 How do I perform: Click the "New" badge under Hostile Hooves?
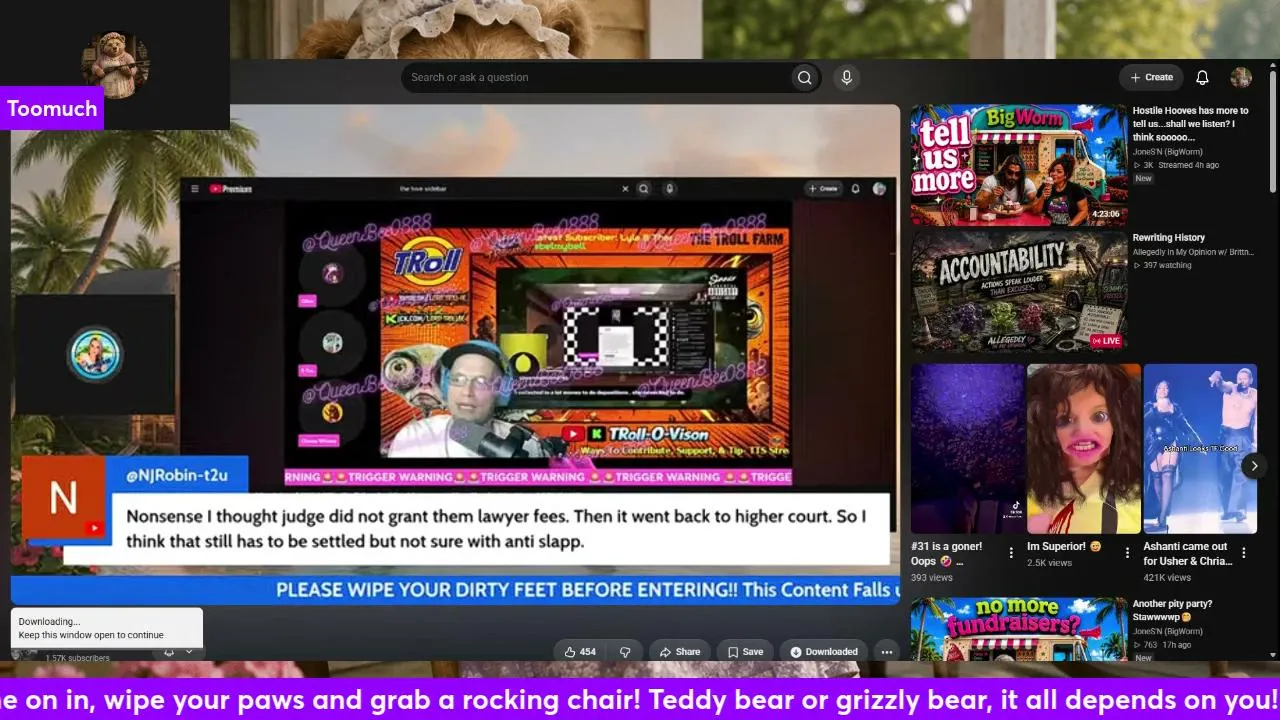(1143, 178)
